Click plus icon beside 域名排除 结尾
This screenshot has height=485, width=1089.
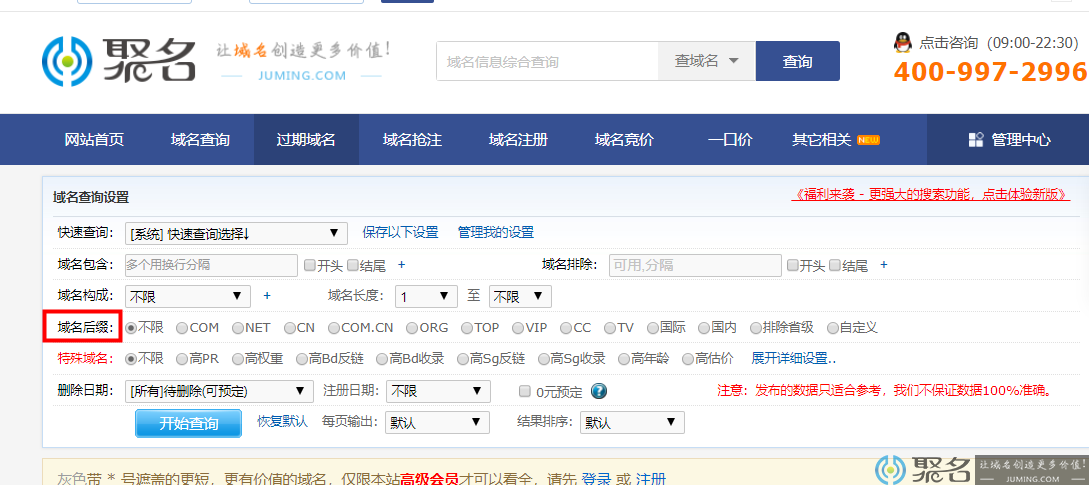coord(883,265)
